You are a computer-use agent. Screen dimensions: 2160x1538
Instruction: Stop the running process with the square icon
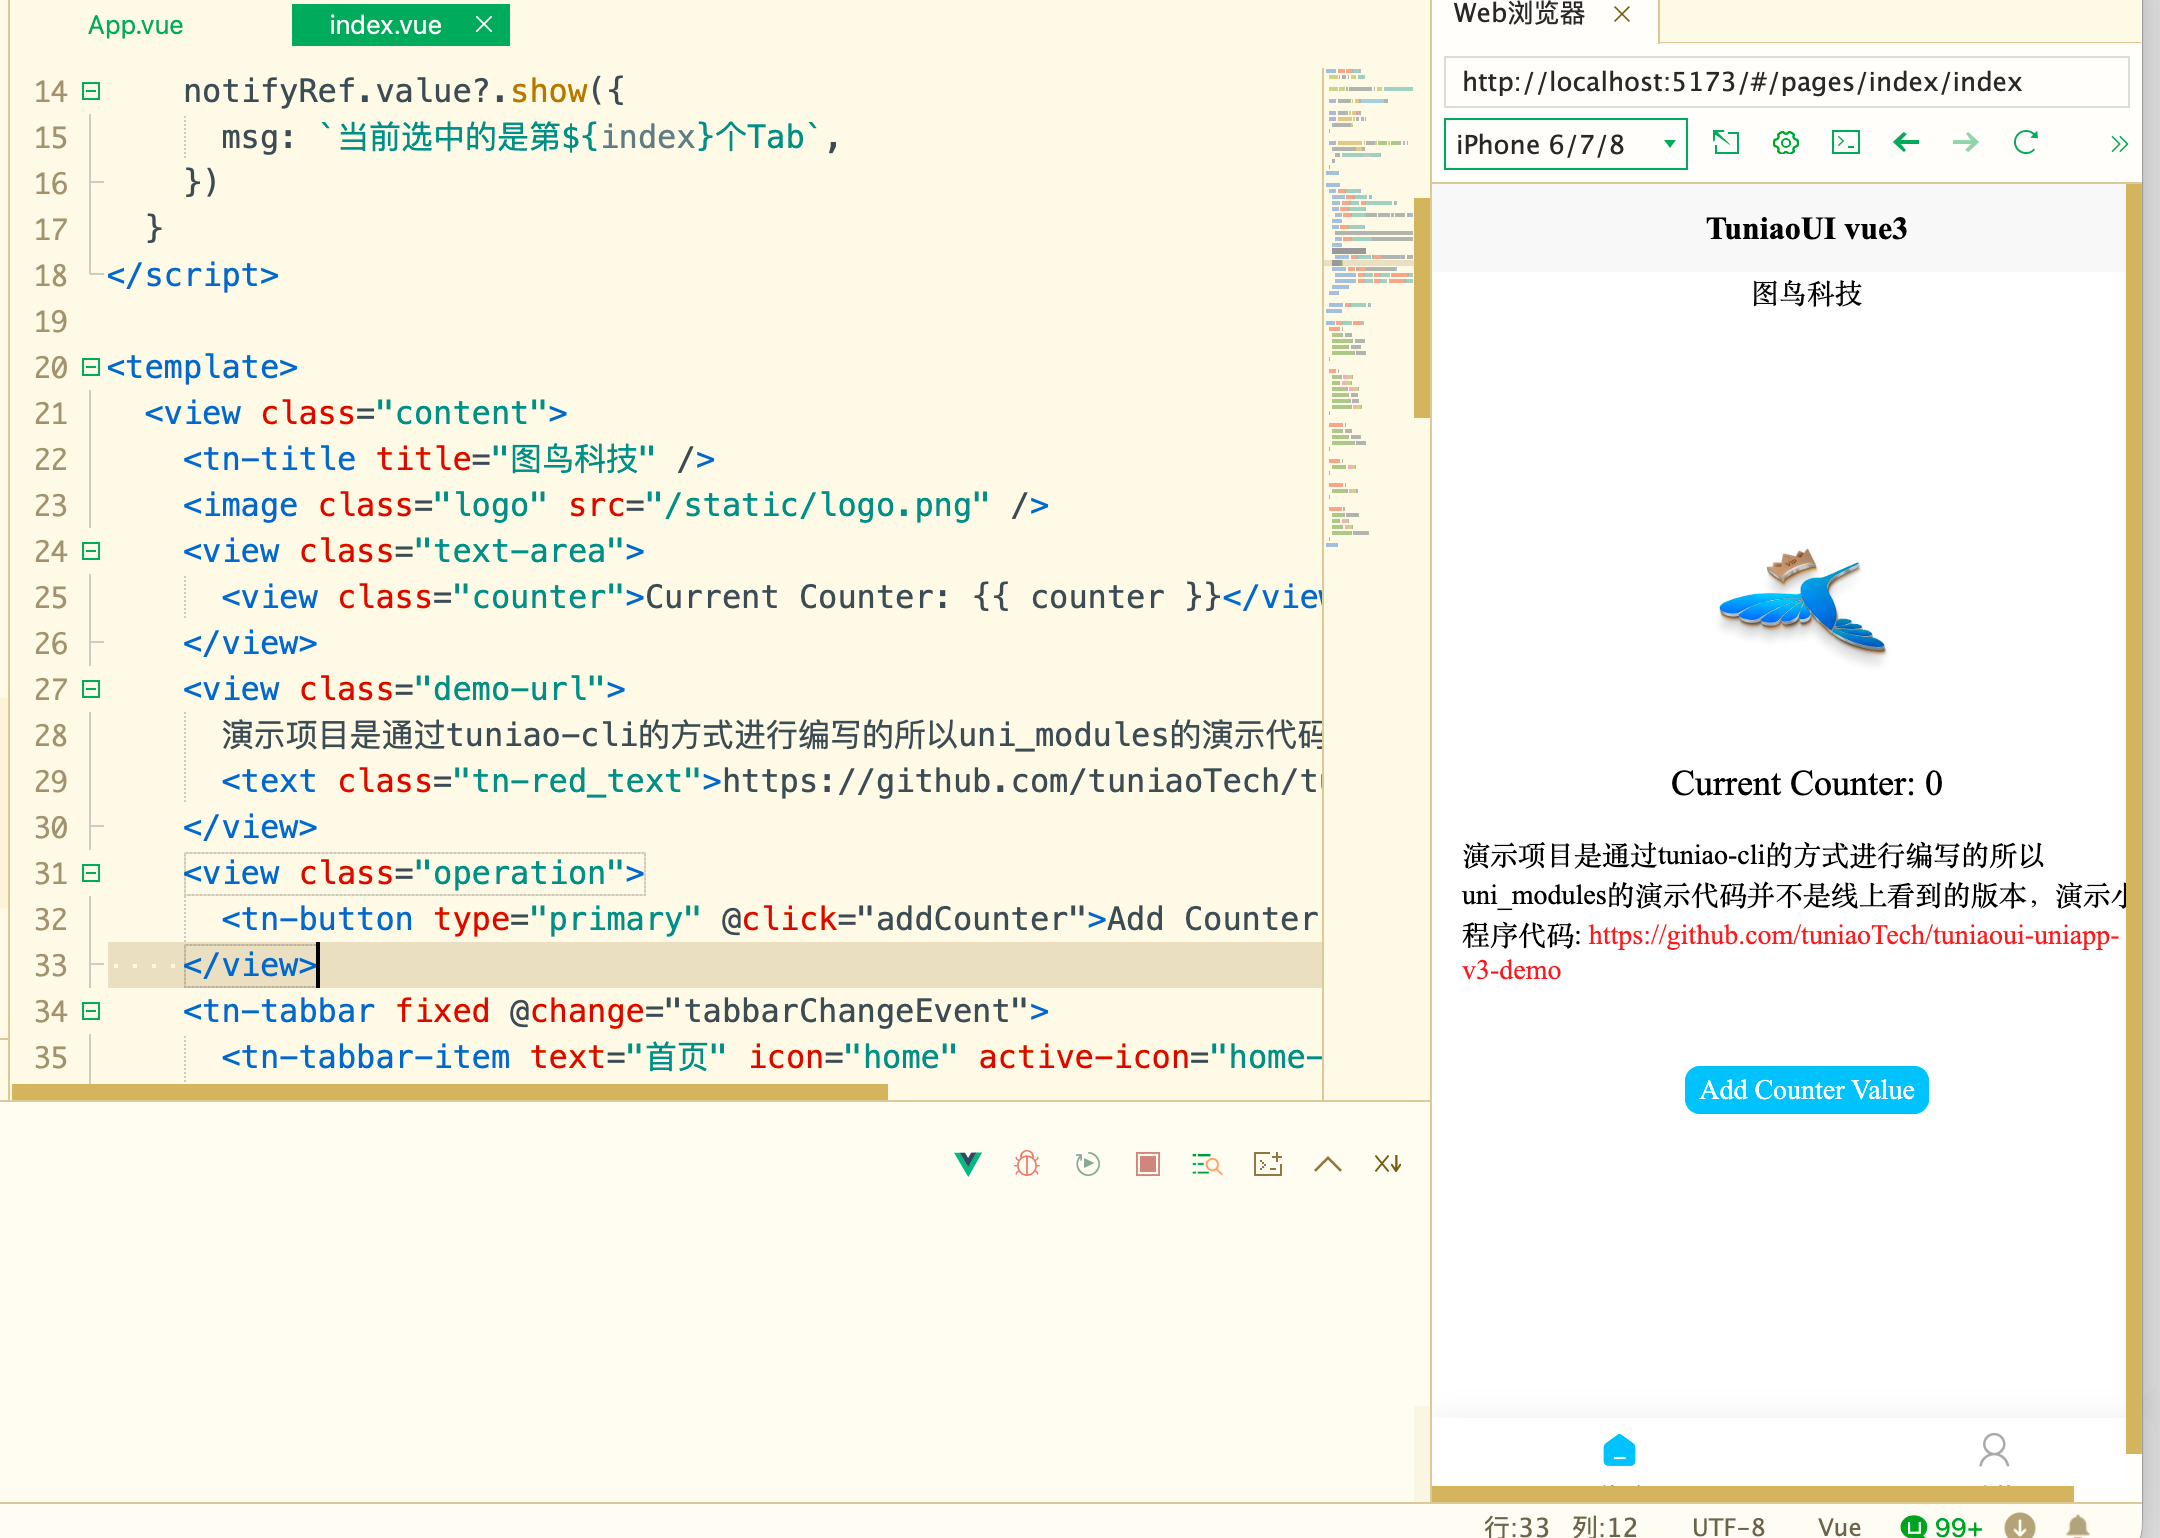click(x=1147, y=1164)
